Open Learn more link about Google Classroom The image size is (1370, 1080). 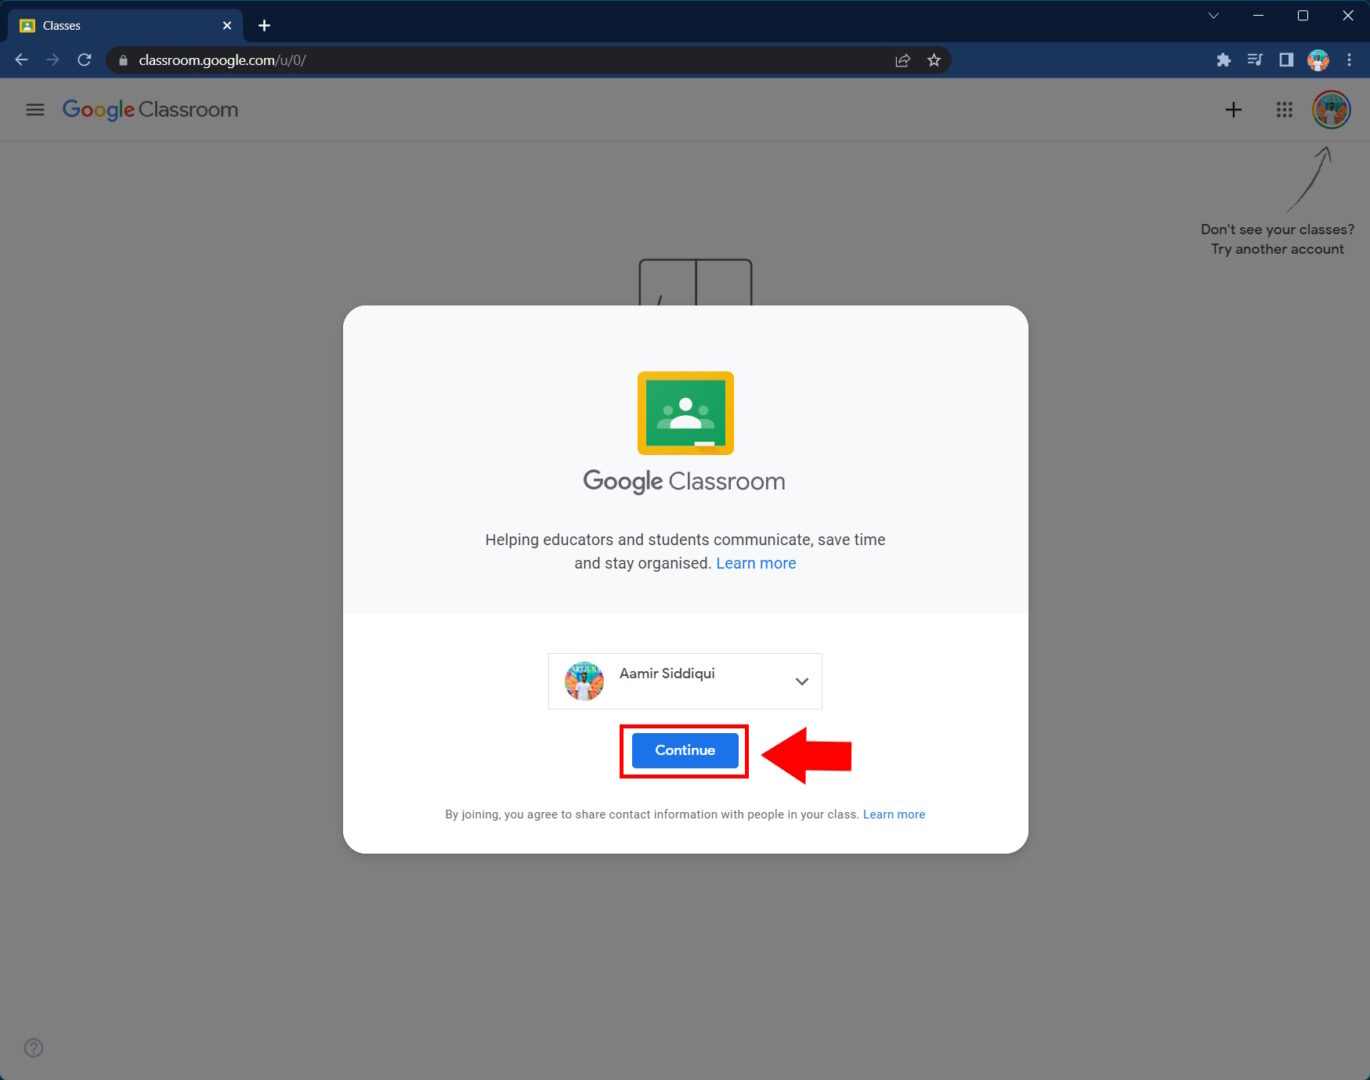[x=756, y=563]
